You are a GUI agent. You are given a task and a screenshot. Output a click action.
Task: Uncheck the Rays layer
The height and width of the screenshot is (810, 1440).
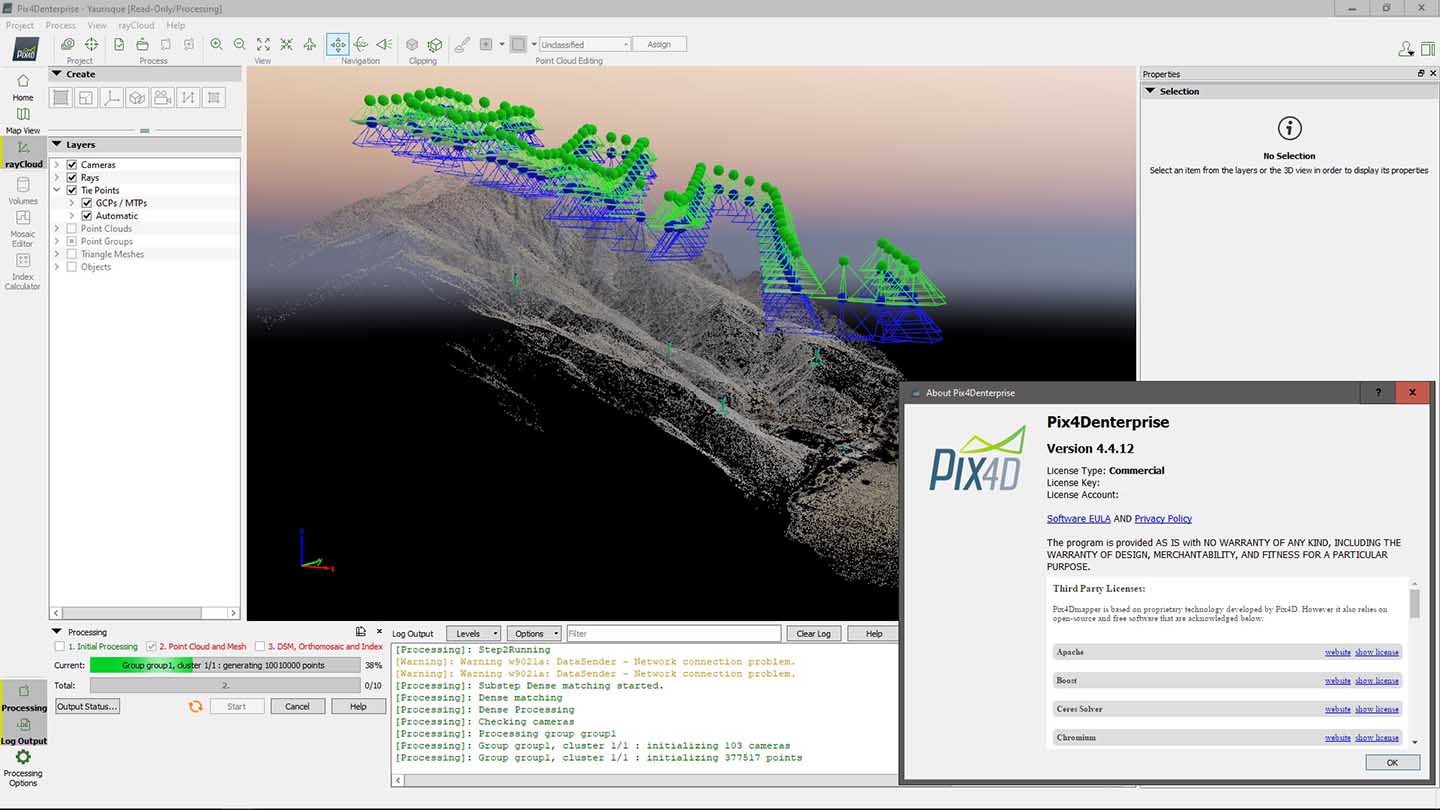71,177
